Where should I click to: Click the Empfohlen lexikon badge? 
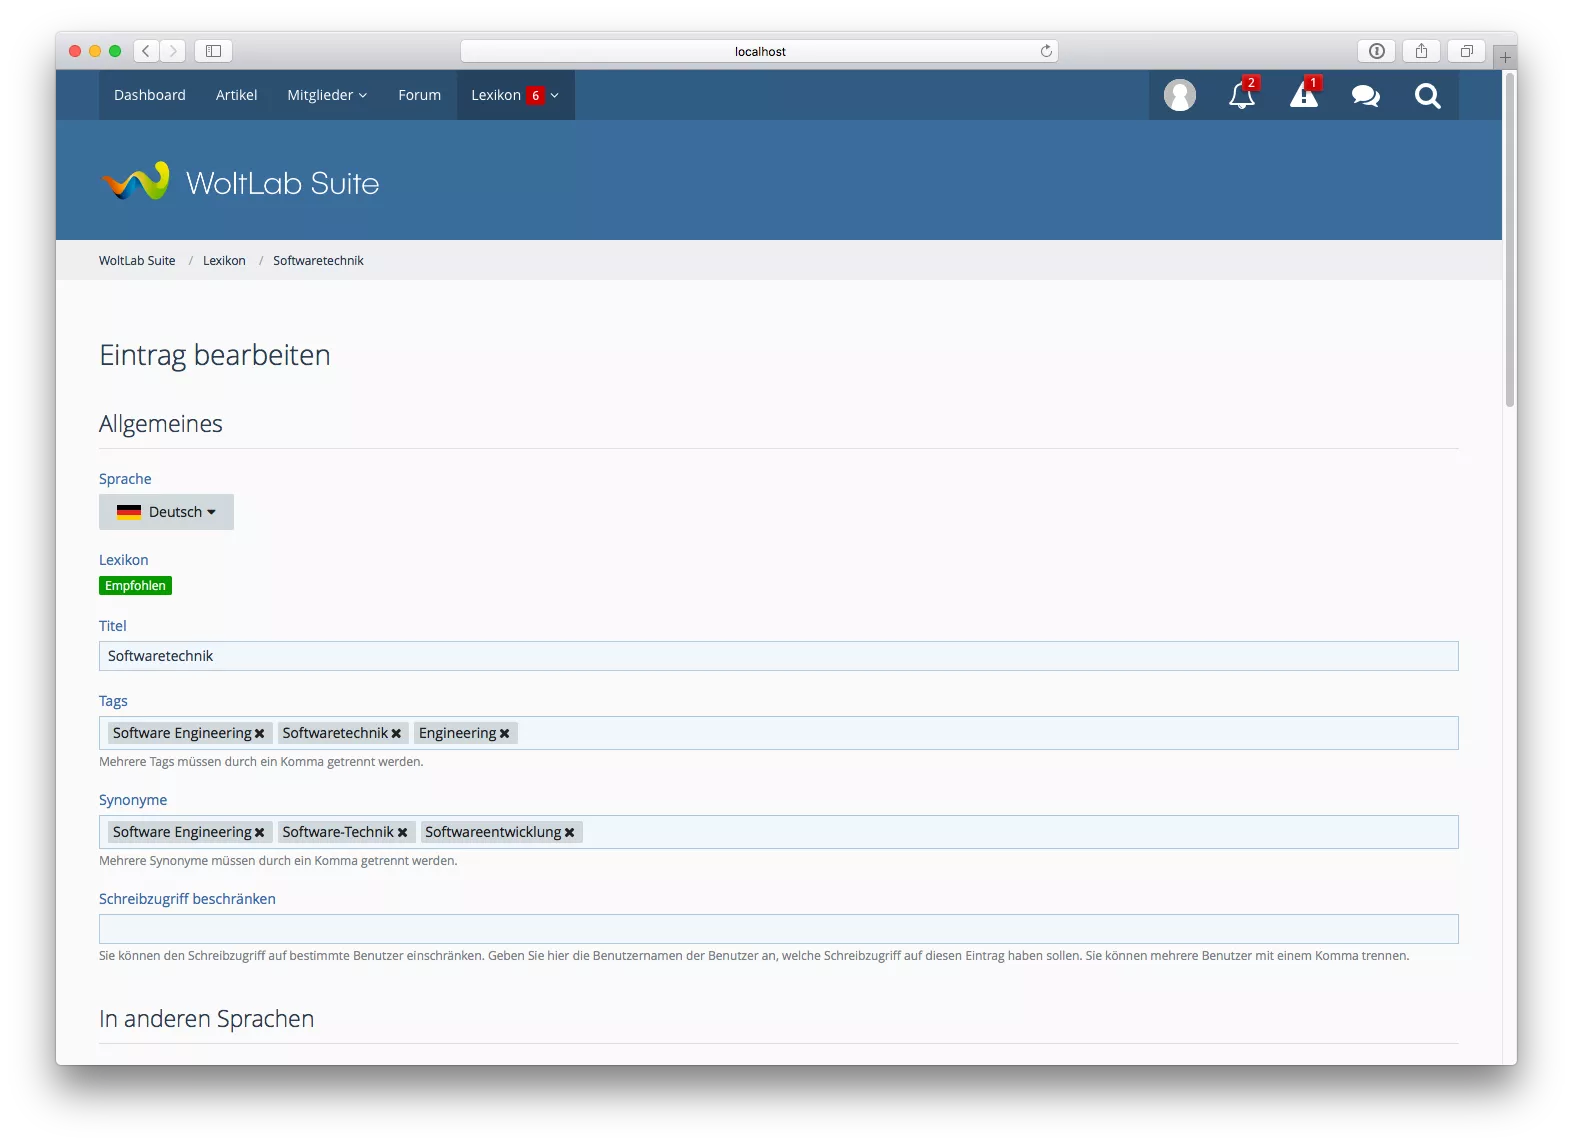(x=135, y=586)
